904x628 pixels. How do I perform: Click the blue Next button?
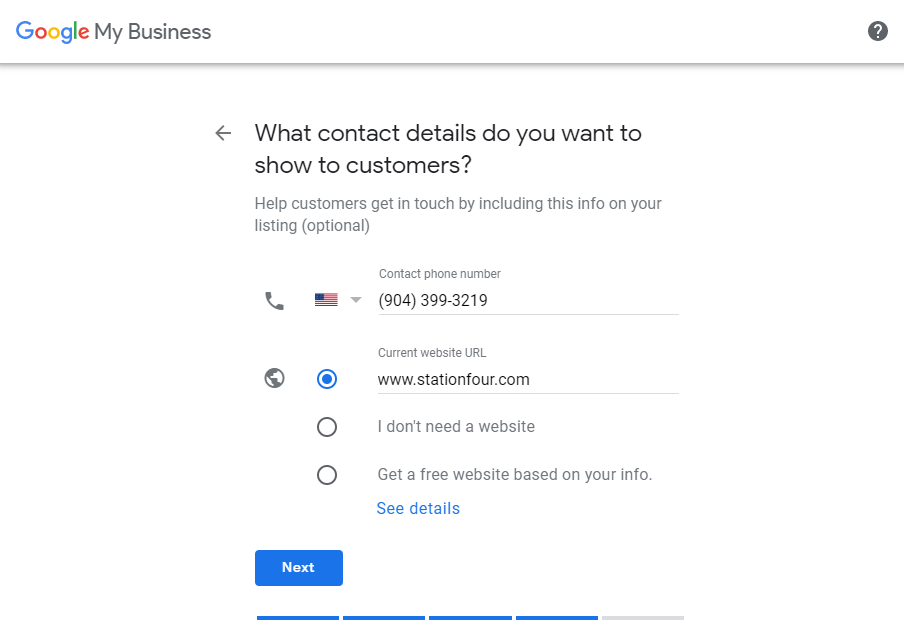299,568
